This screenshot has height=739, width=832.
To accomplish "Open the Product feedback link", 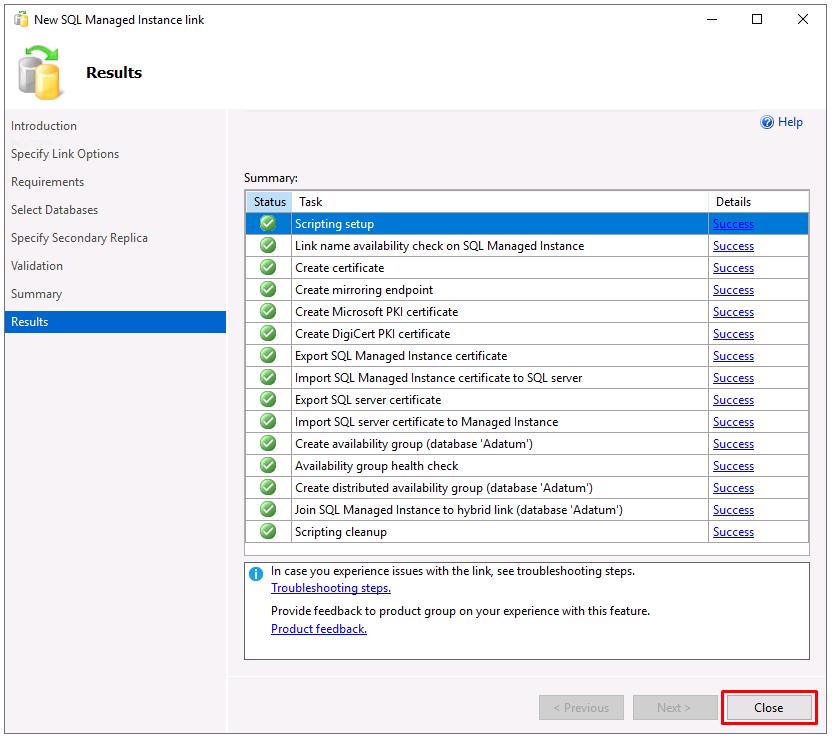I will (319, 629).
